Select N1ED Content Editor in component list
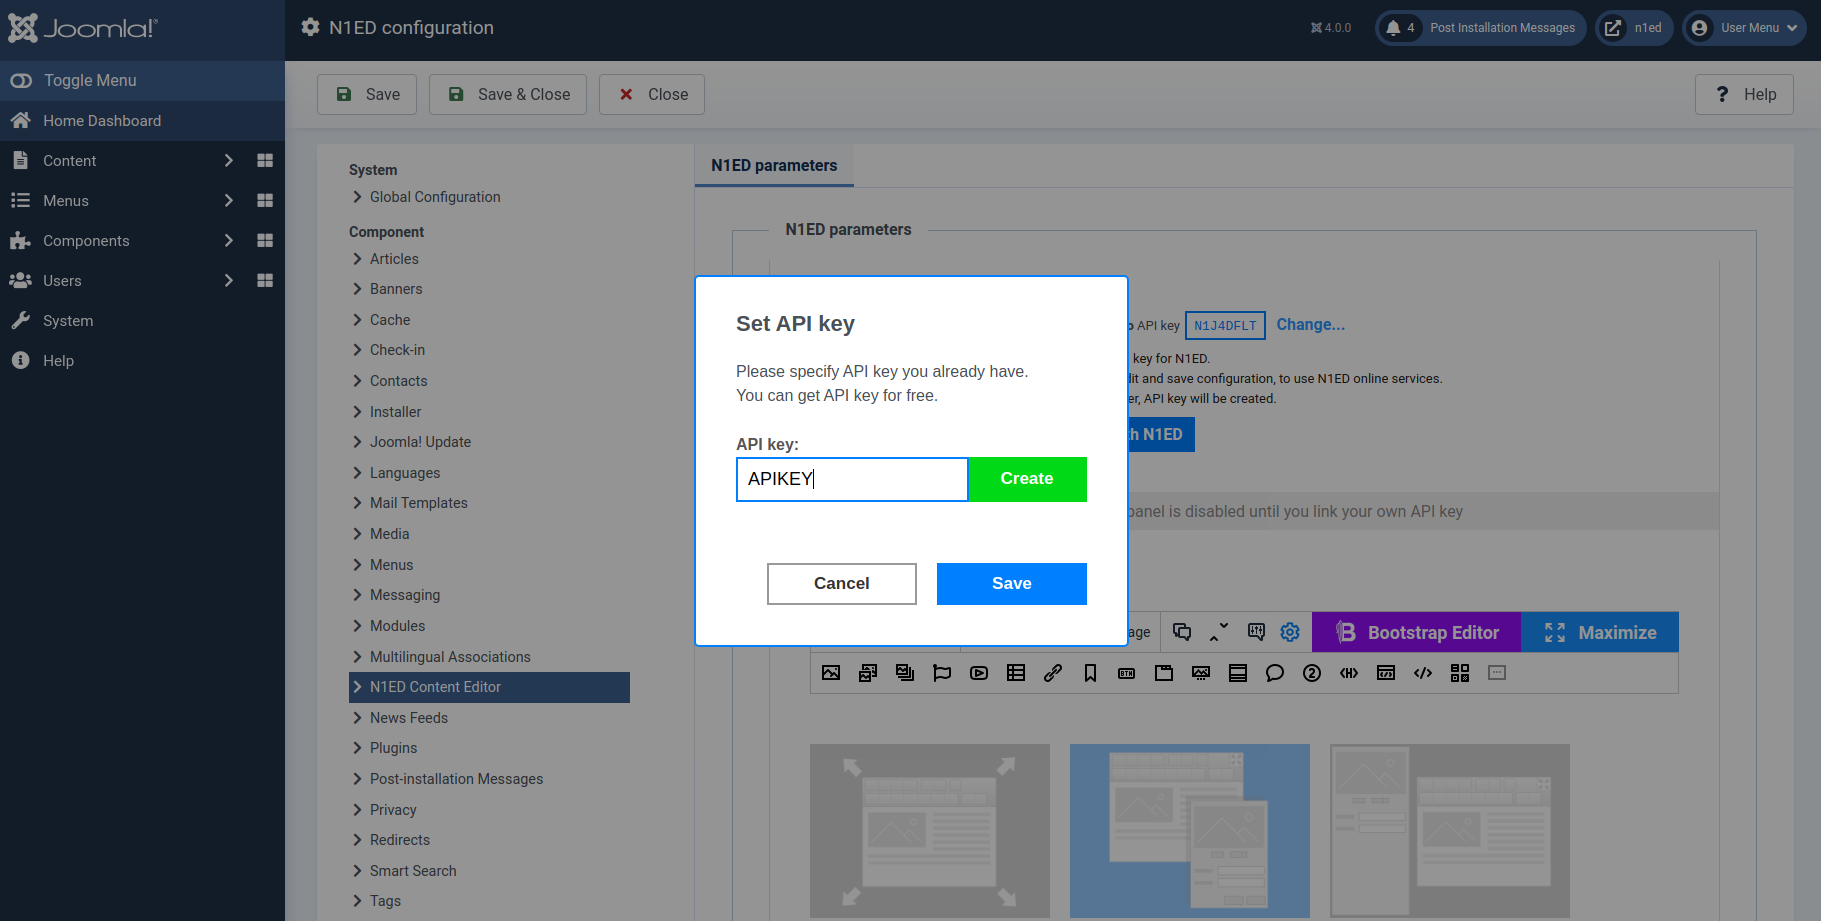The width and height of the screenshot is (1821, 921). pyautogui.click(x=489, y=687)
